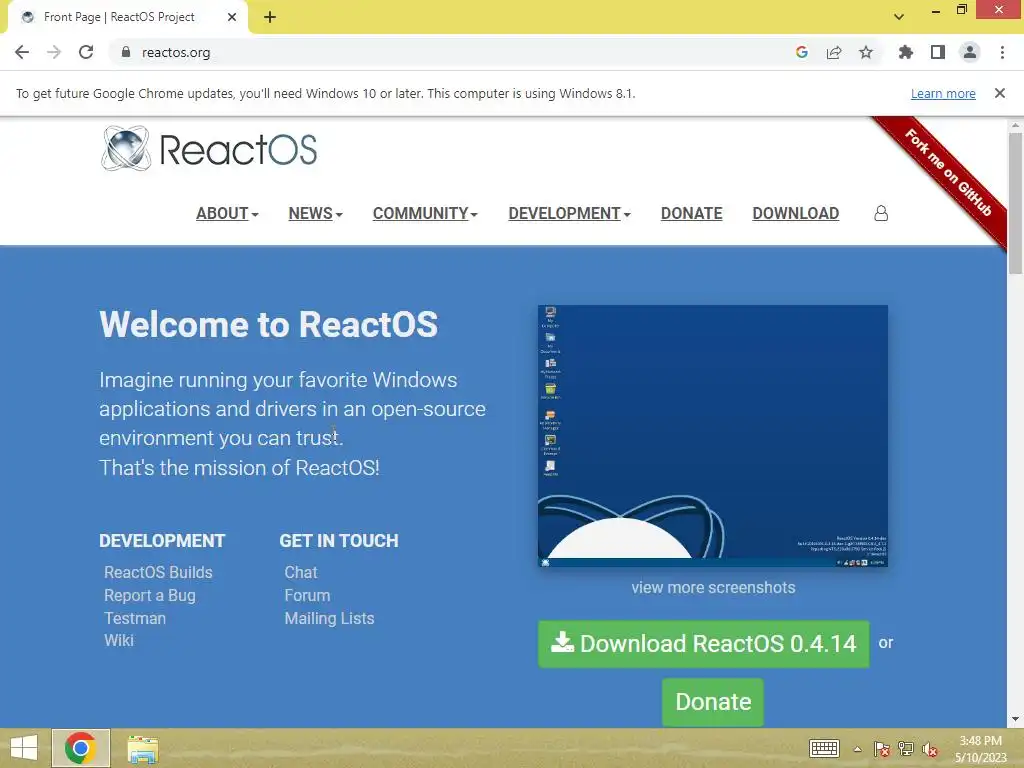Image resolution: width=1024 pixels, height=768 pixels.
Task: Open the Extensions puzzle icon
Action: (x=906, y=52)
